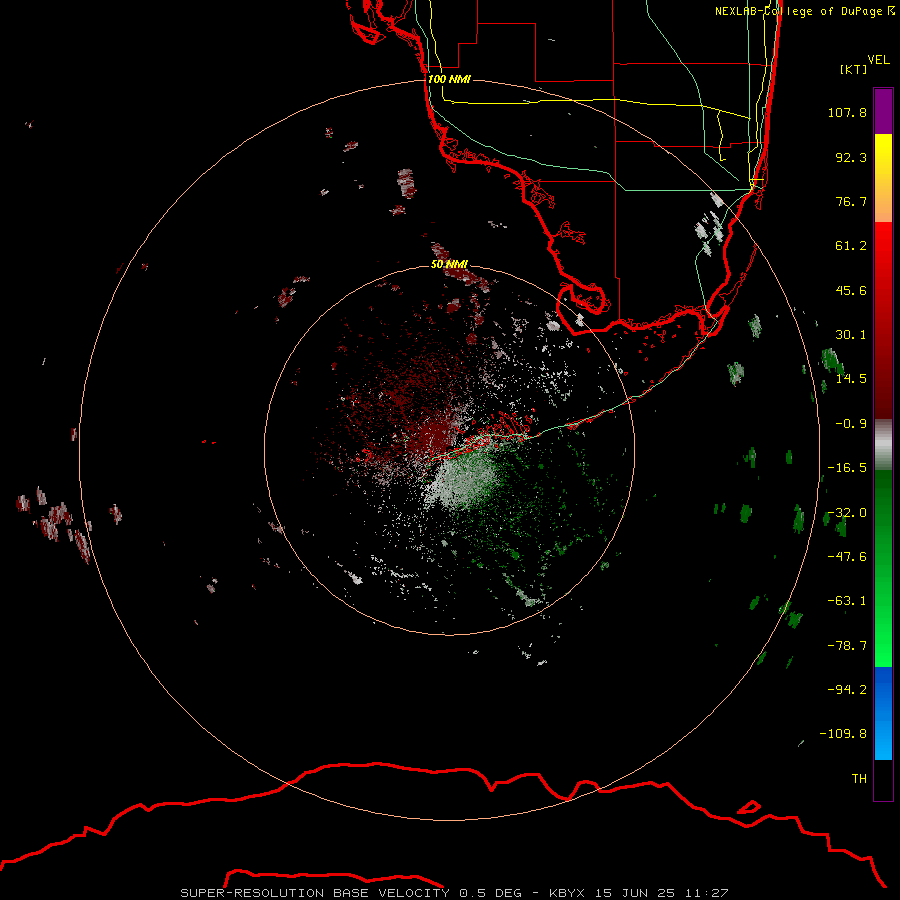Click the 92.3 legend value
This screenshot has height=900, width=900.
[x=851, y=157]
